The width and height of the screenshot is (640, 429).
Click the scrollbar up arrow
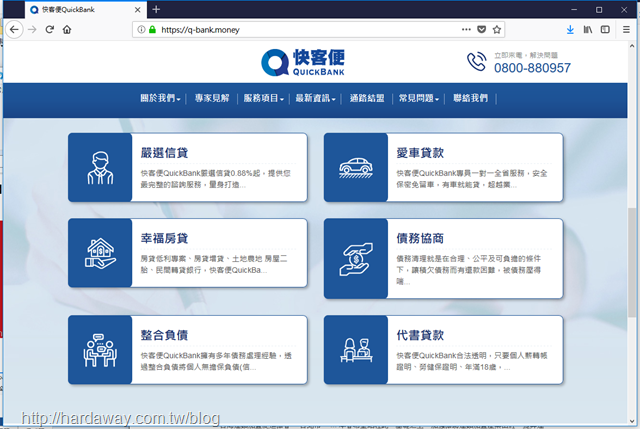tap(632, 46)
